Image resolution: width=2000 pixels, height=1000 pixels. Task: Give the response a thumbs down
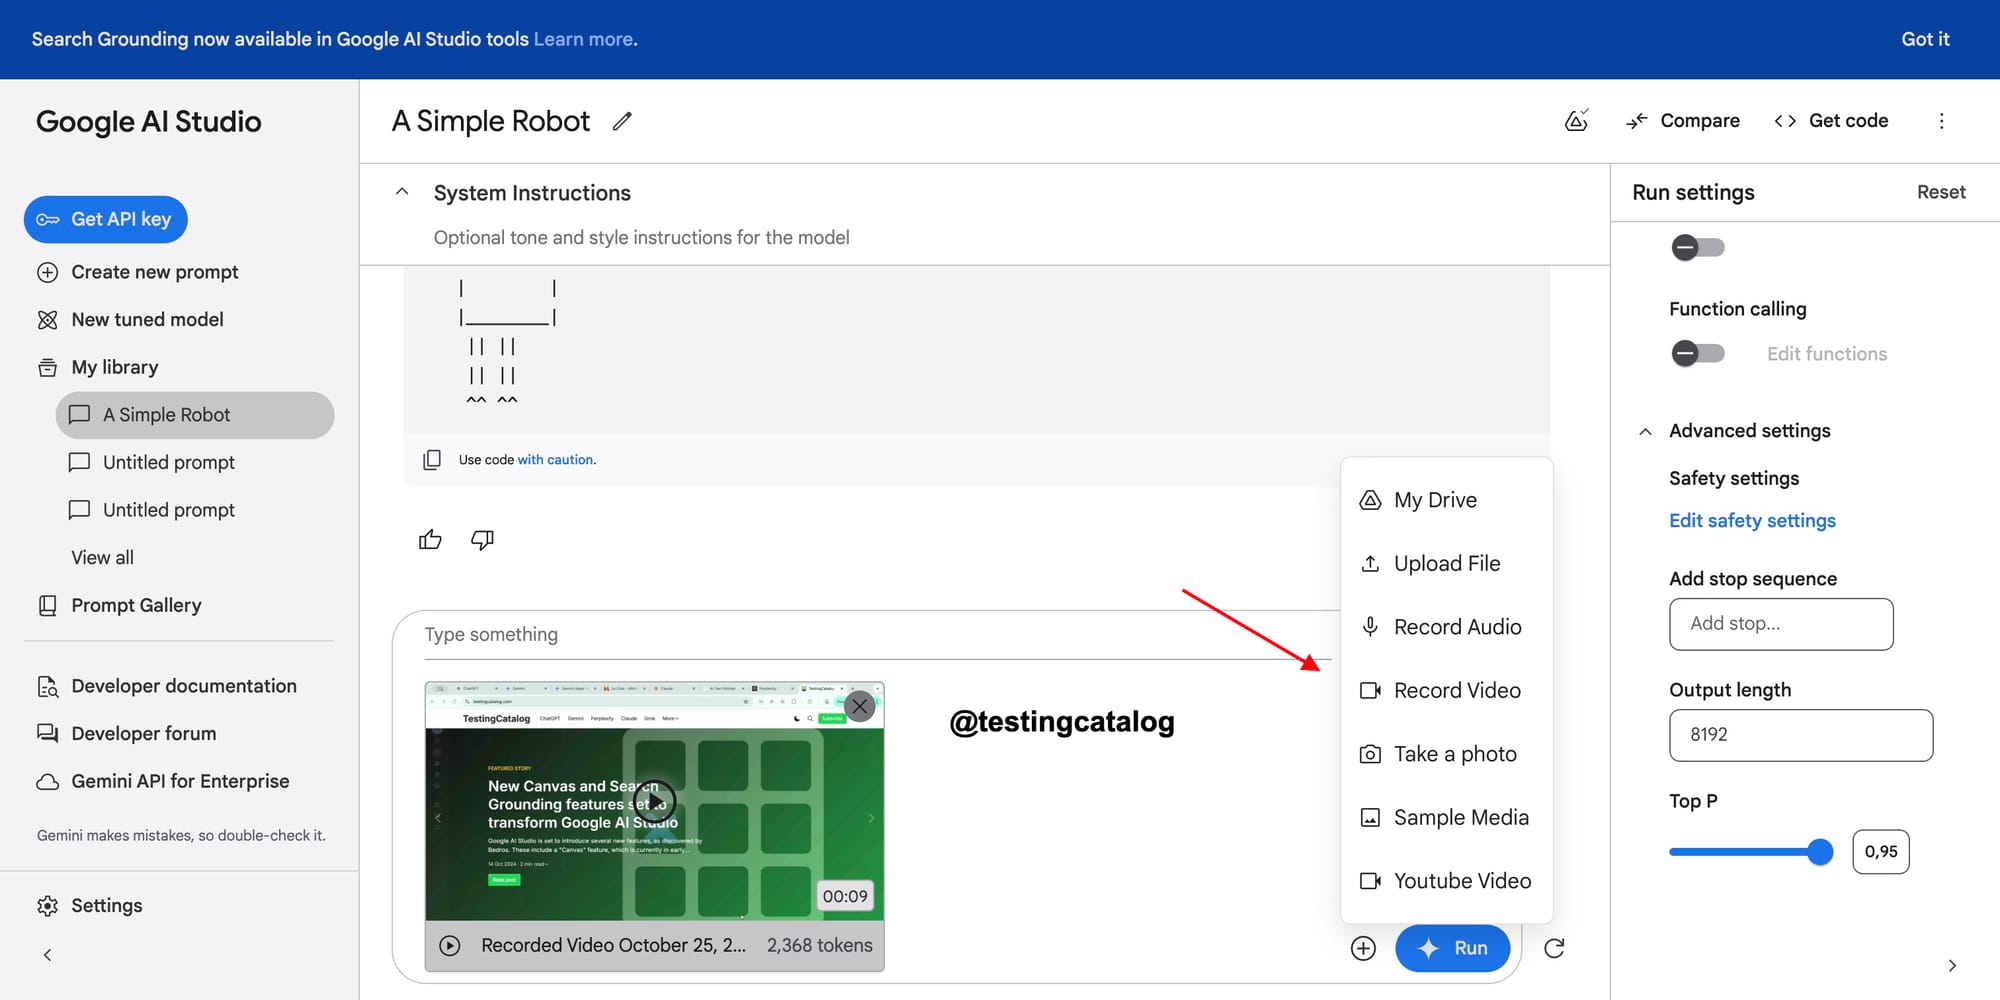point(482,540)
